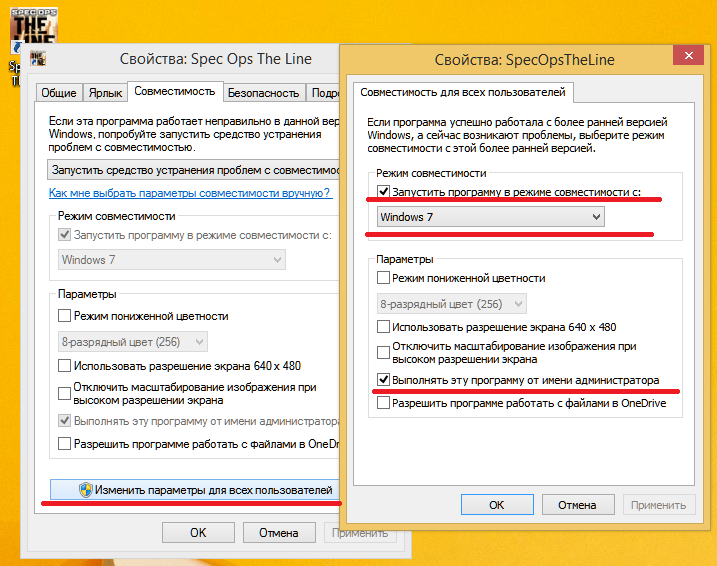717x566 pixels.
Task: Enable Режим пониженной цветности in the all-users dialog
Action: [x=384, y=278]
